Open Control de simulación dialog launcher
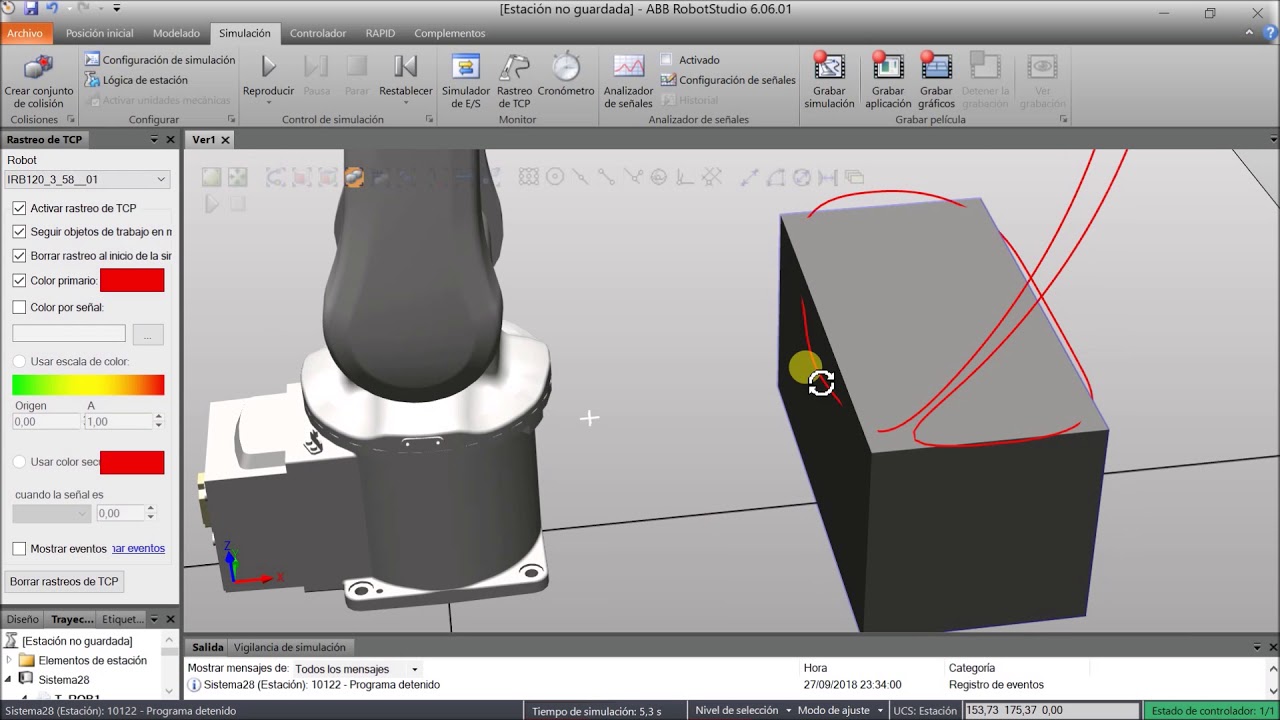The image size is (1280, 720). coord(429,119)
